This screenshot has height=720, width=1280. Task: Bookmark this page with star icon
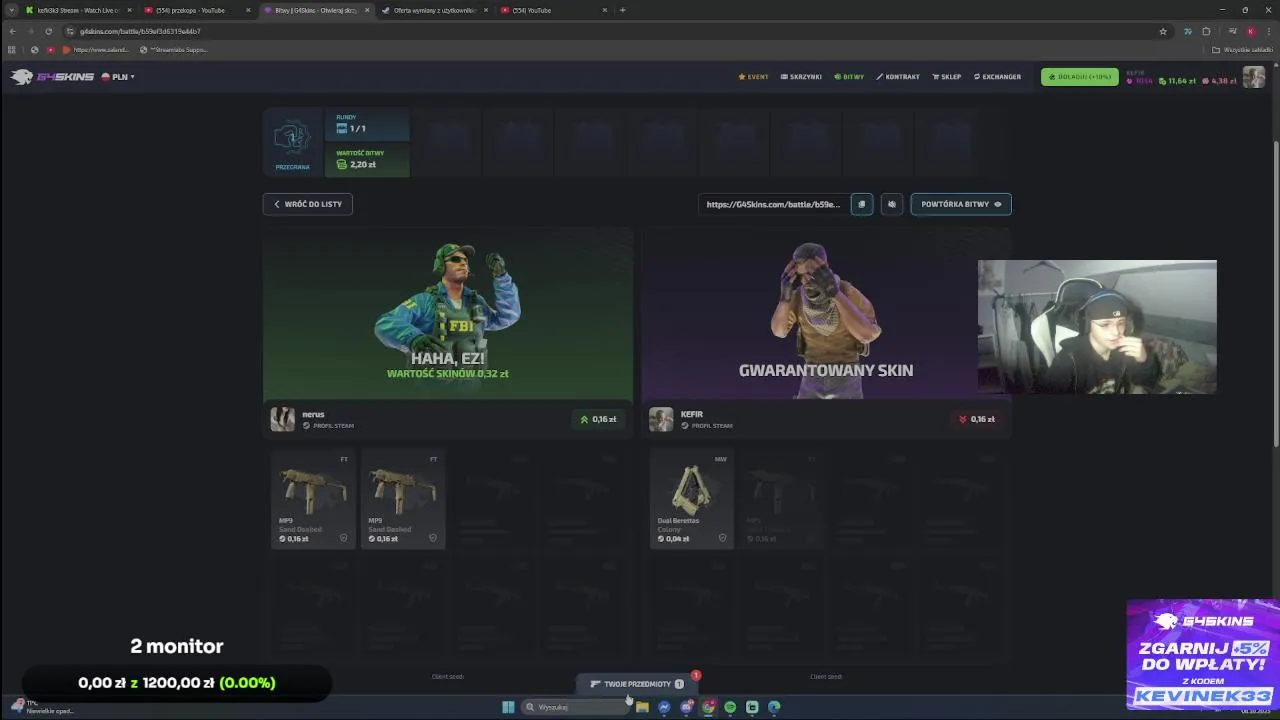pos(1163,31)
